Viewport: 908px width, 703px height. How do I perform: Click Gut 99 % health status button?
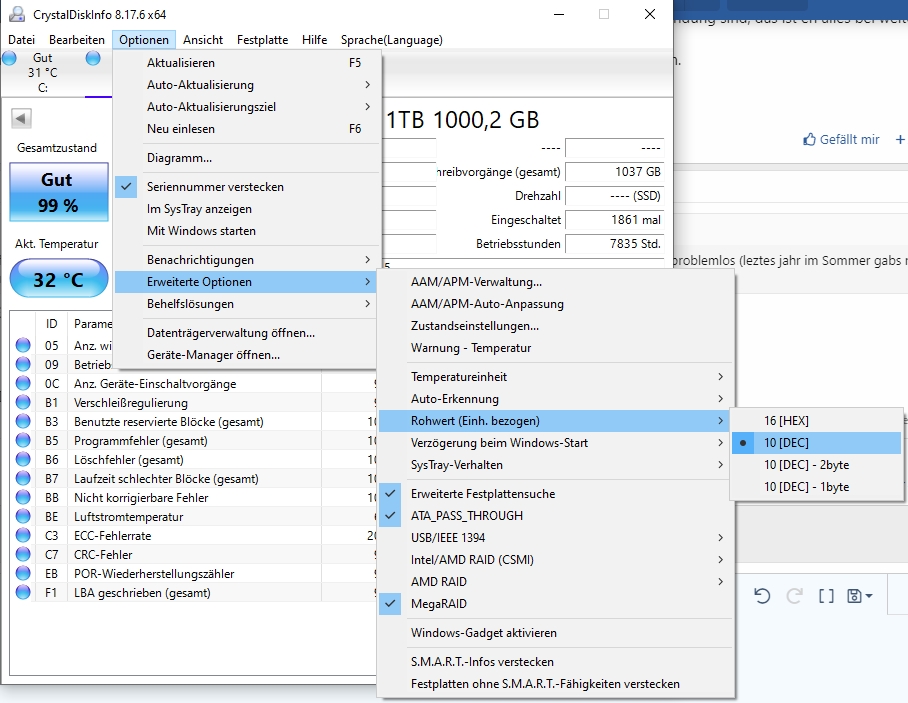(x=58, y=192)
